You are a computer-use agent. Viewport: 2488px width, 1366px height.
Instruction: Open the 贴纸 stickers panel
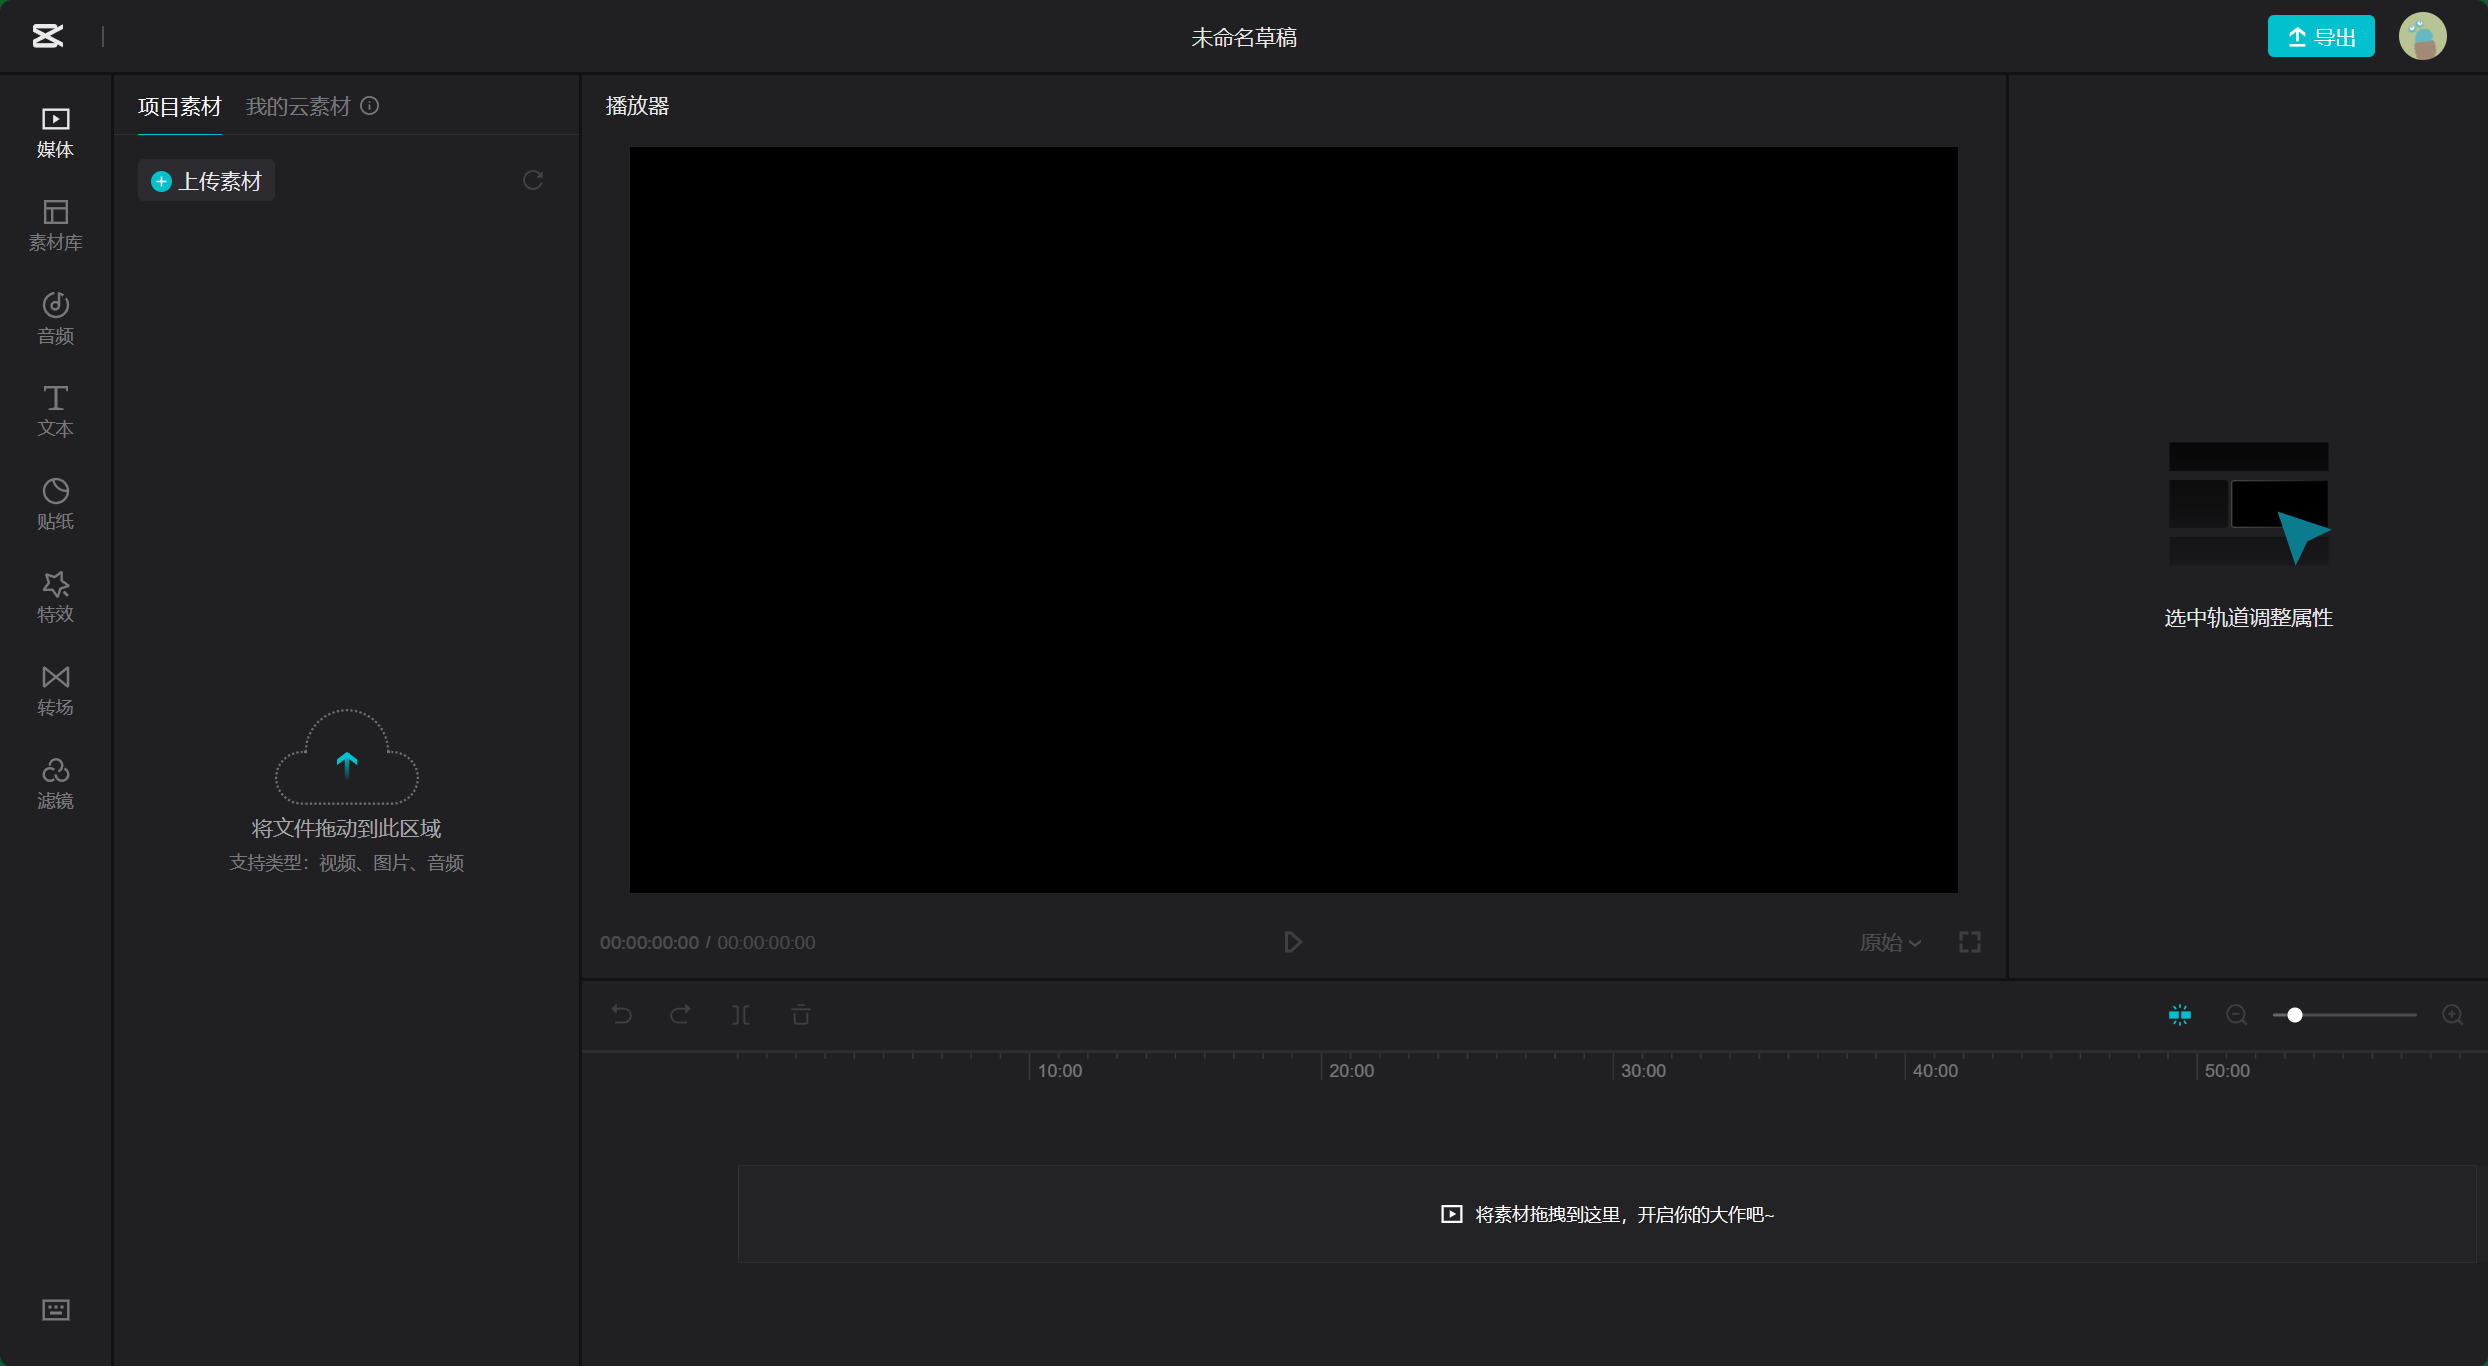[x=55, y=504]
